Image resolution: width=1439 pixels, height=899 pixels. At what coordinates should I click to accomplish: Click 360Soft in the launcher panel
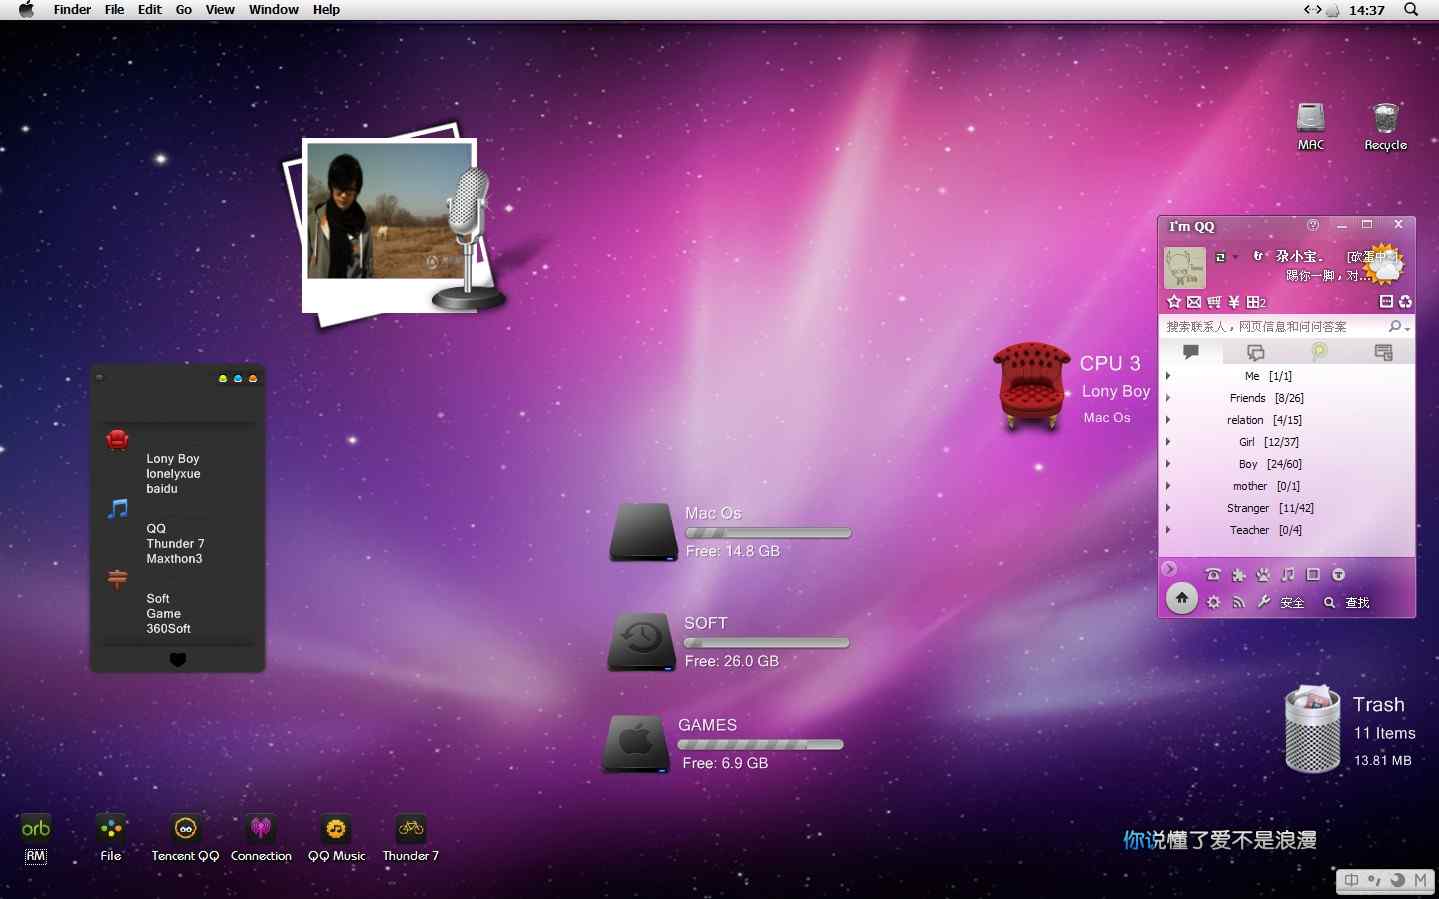pos(168,629)
